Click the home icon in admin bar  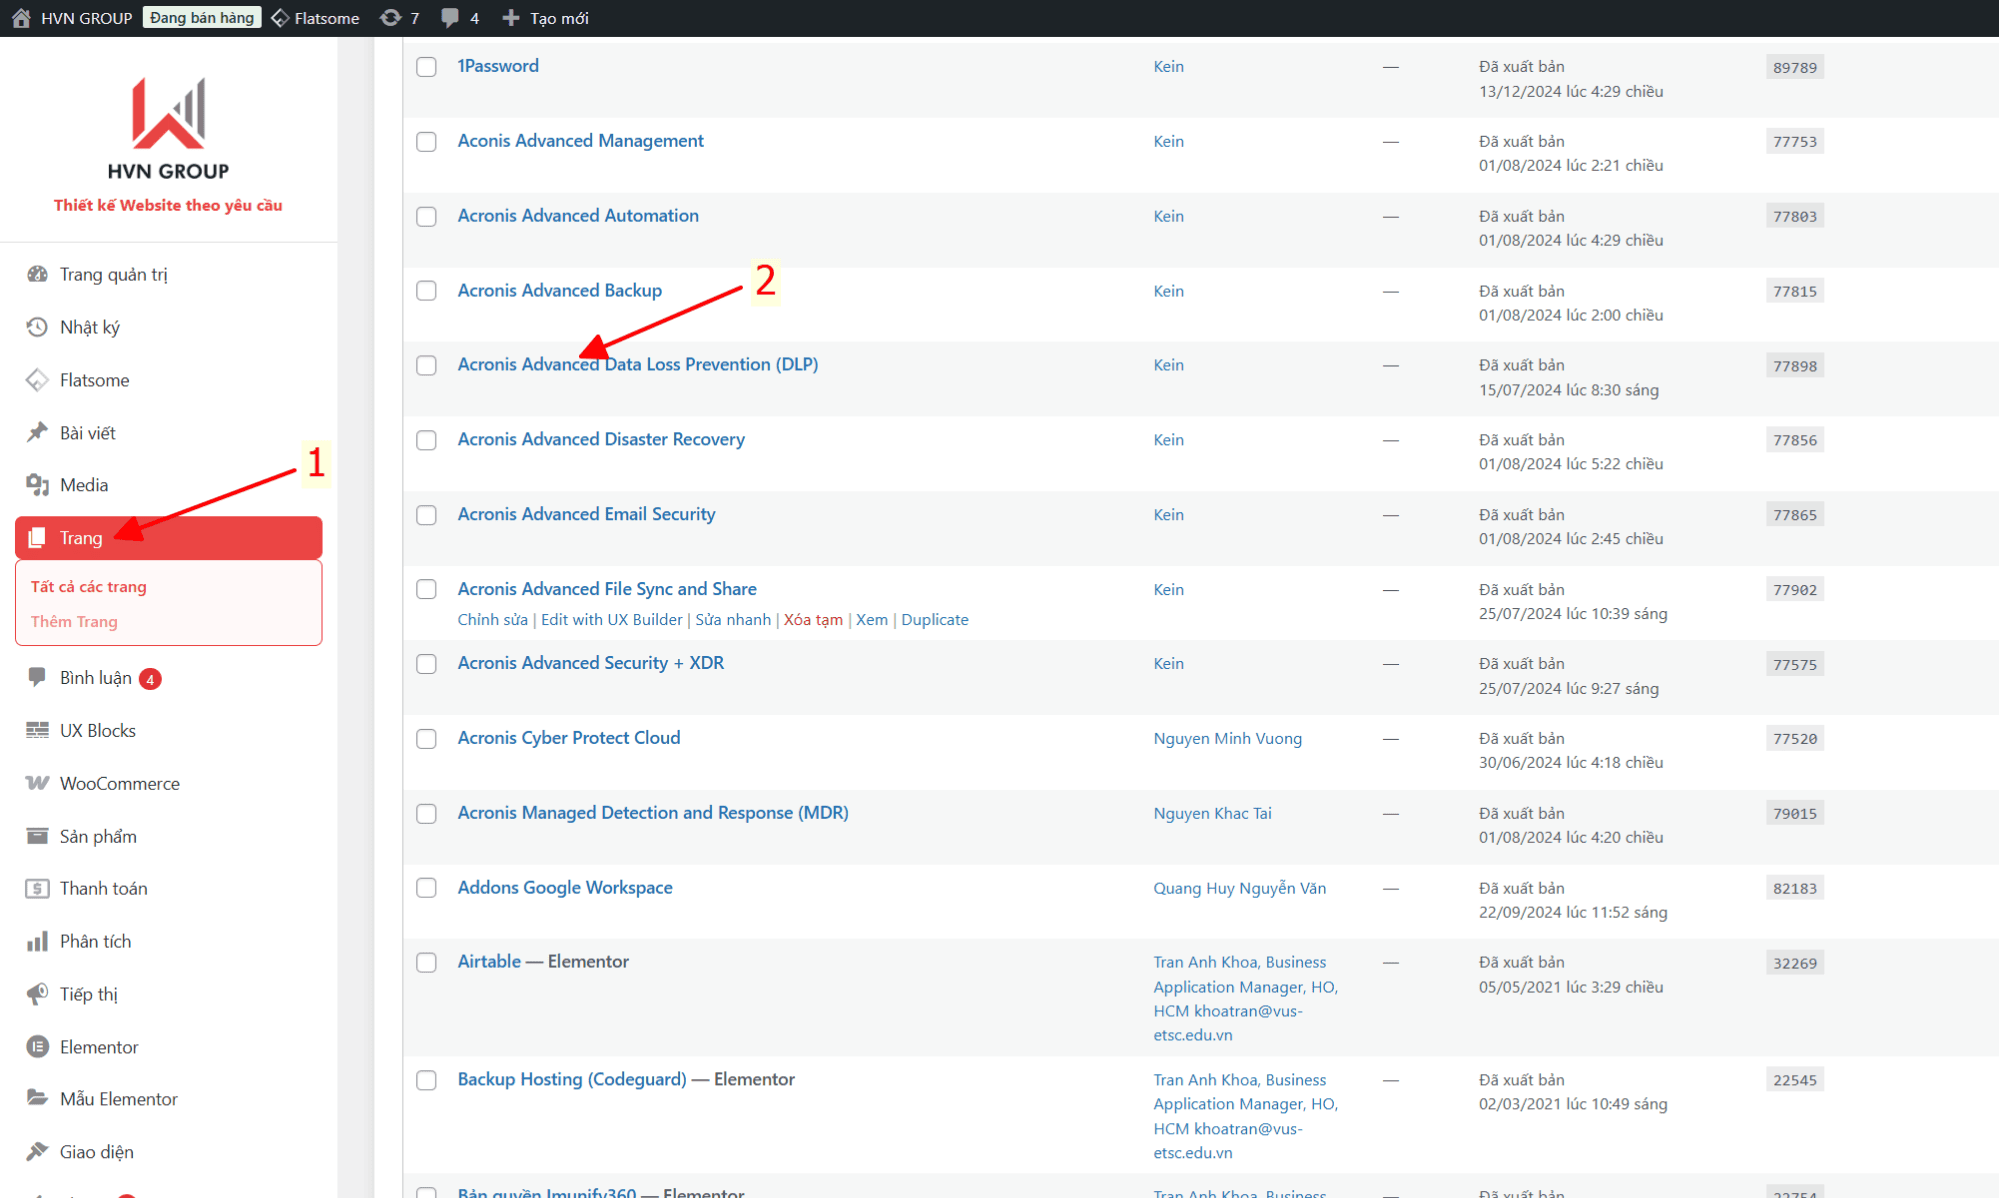[21, 18]
